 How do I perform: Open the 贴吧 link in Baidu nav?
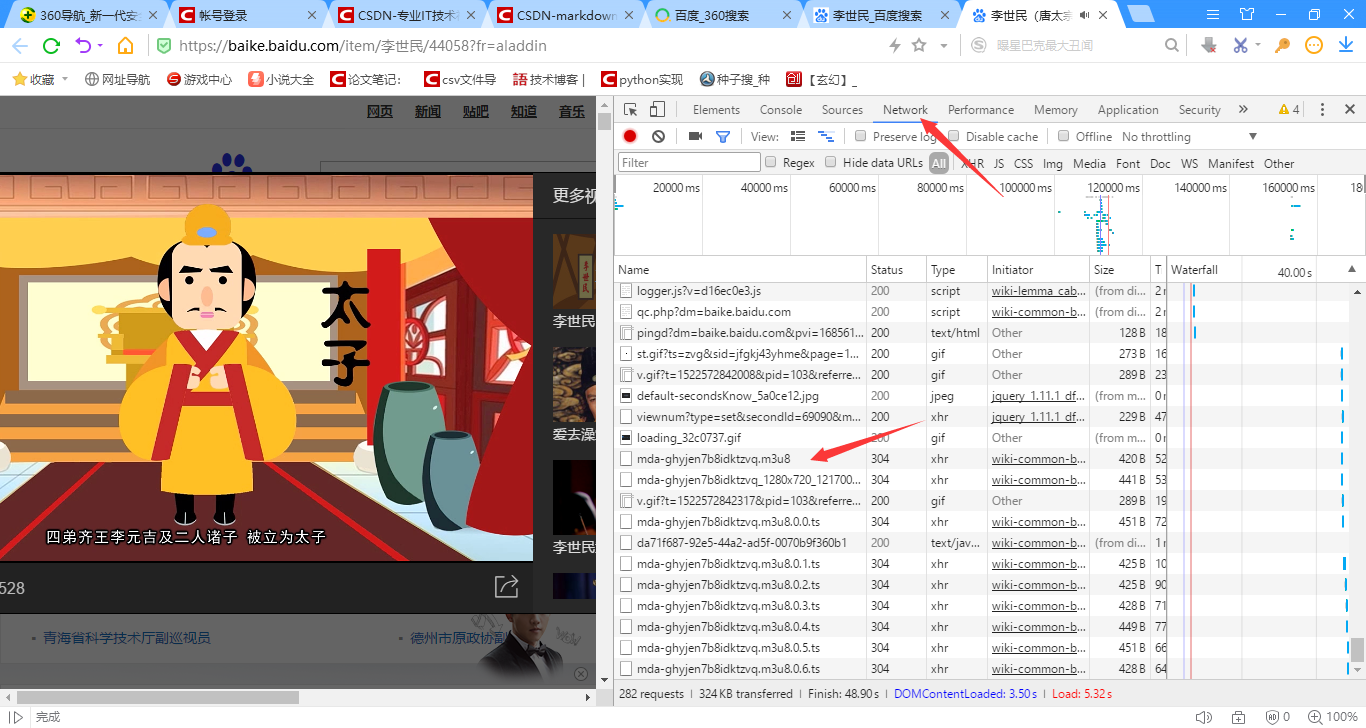(x=476, y=111)
